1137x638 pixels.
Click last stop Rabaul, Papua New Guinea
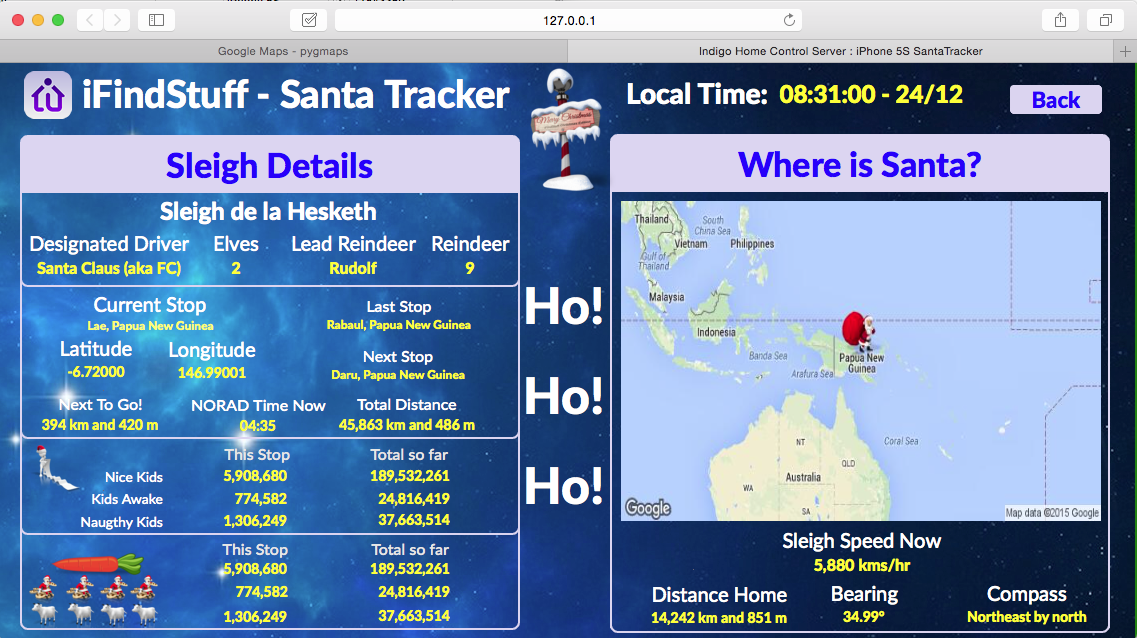point(398,325)
